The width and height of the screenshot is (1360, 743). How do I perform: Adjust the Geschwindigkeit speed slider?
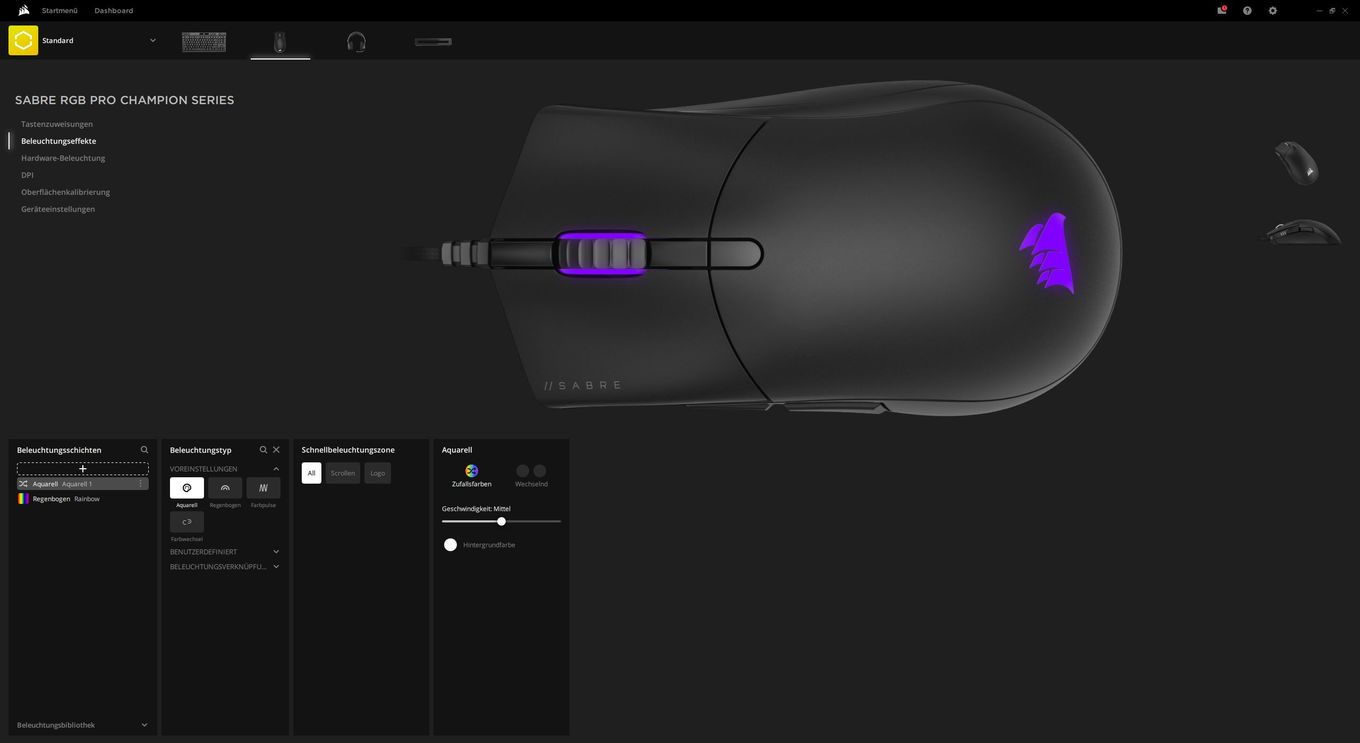point(501,521)
